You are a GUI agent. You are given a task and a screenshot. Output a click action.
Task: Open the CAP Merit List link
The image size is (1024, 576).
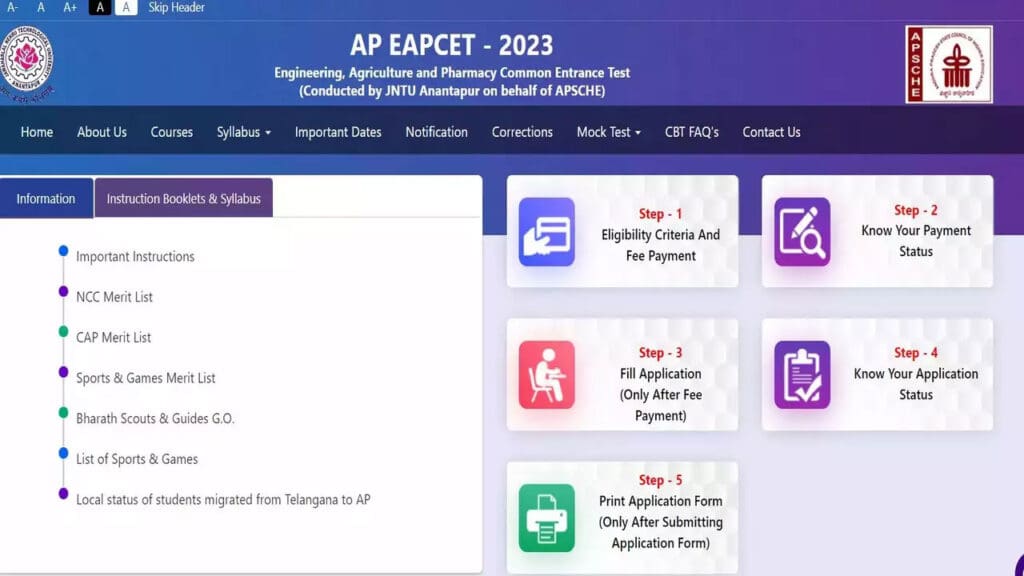tap(114, 338)
